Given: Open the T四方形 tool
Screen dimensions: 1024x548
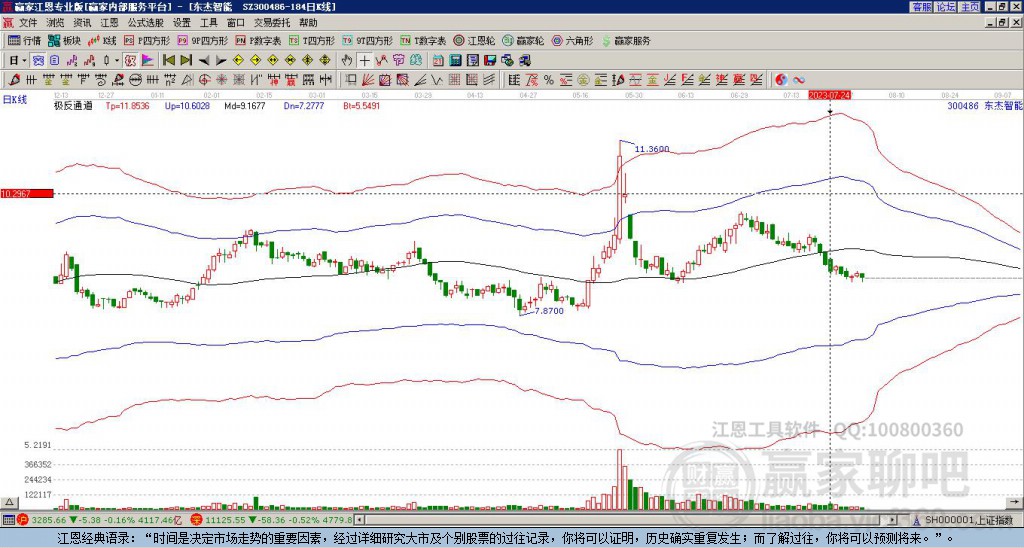Looking at the screenshot, I should click(x=312, y=40).
